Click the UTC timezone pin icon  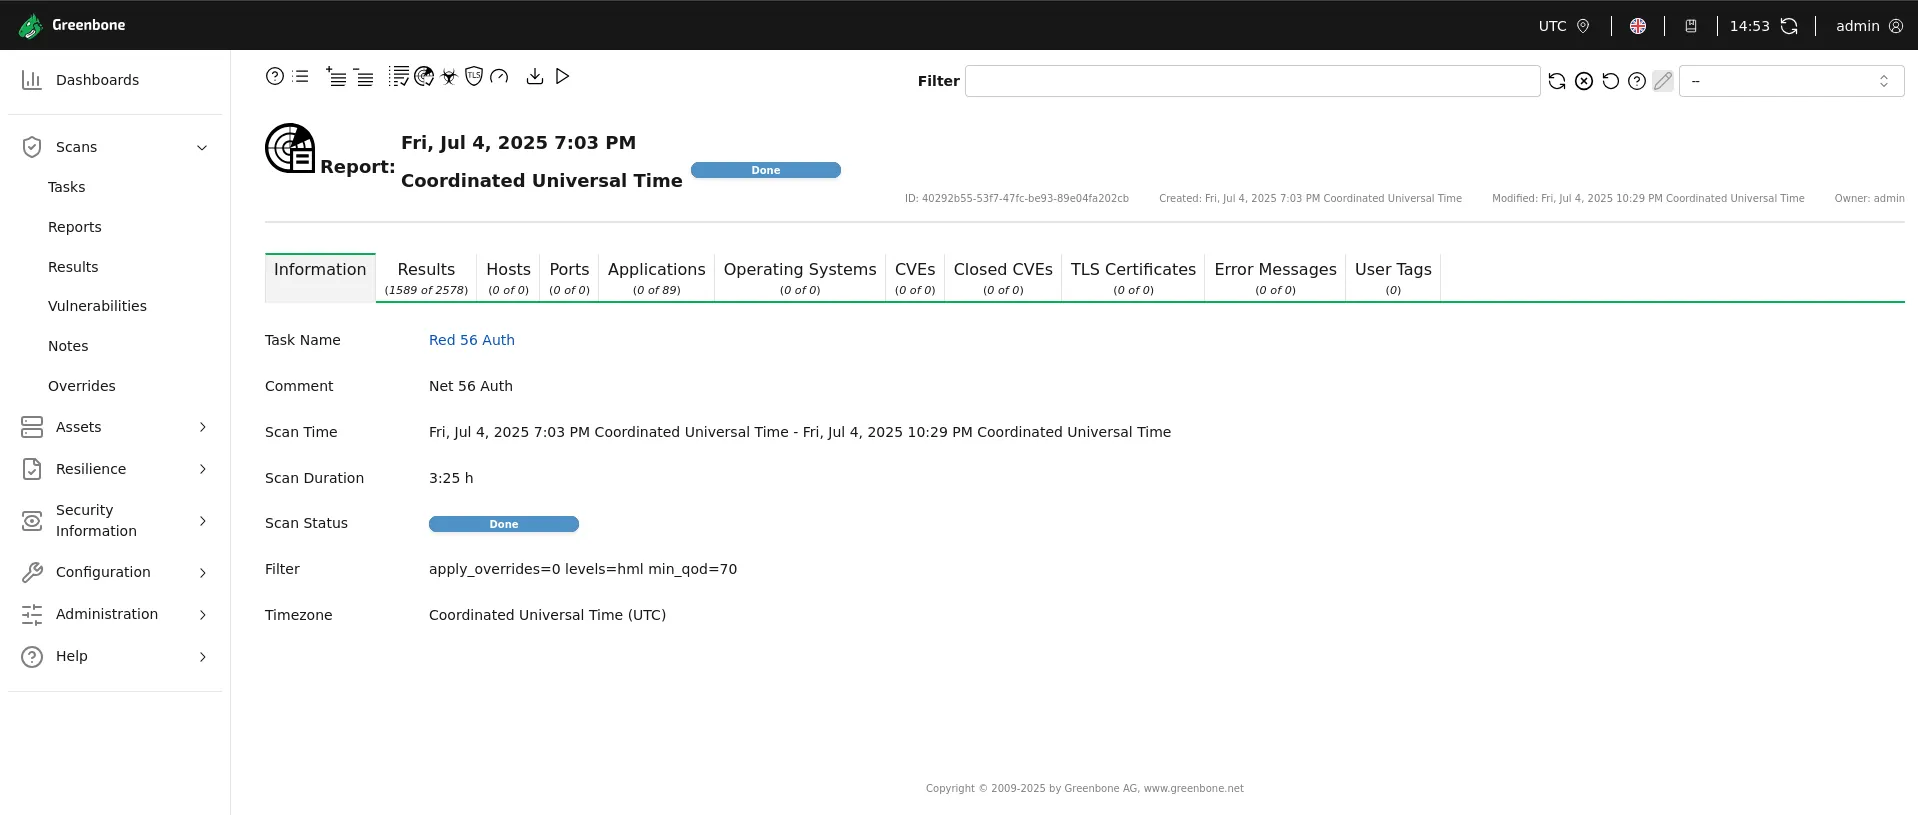[1583, 26]
